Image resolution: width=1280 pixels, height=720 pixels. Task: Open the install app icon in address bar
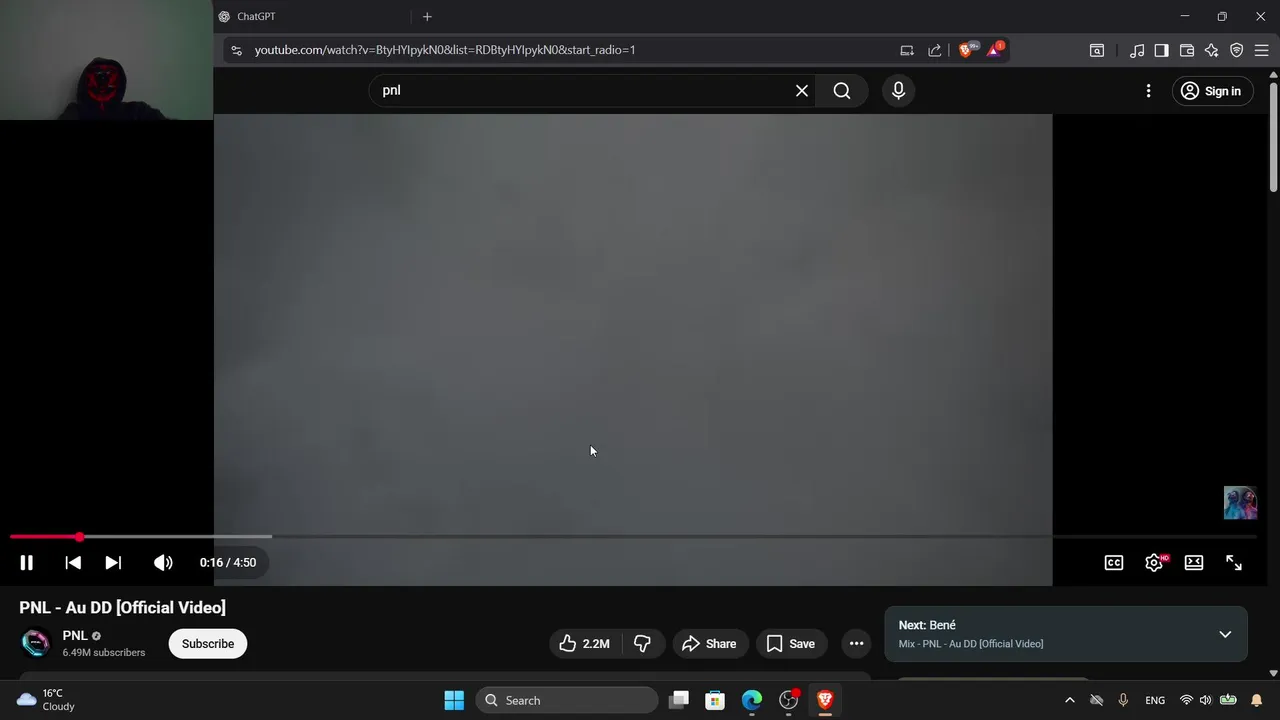click(907, 50)
